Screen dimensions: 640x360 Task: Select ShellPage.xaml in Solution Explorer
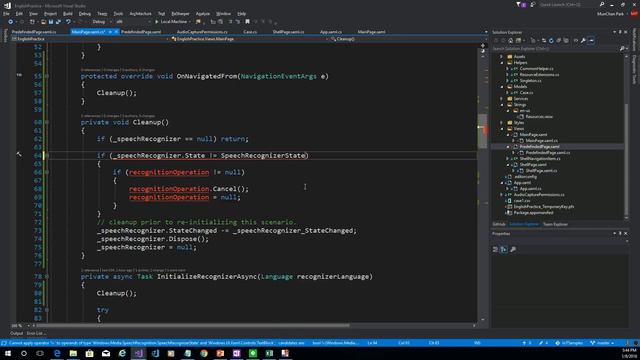pos(533,164)
